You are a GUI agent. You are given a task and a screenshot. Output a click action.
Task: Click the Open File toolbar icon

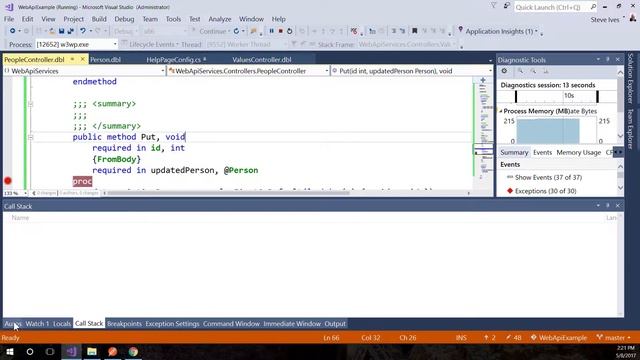(52, 31)
